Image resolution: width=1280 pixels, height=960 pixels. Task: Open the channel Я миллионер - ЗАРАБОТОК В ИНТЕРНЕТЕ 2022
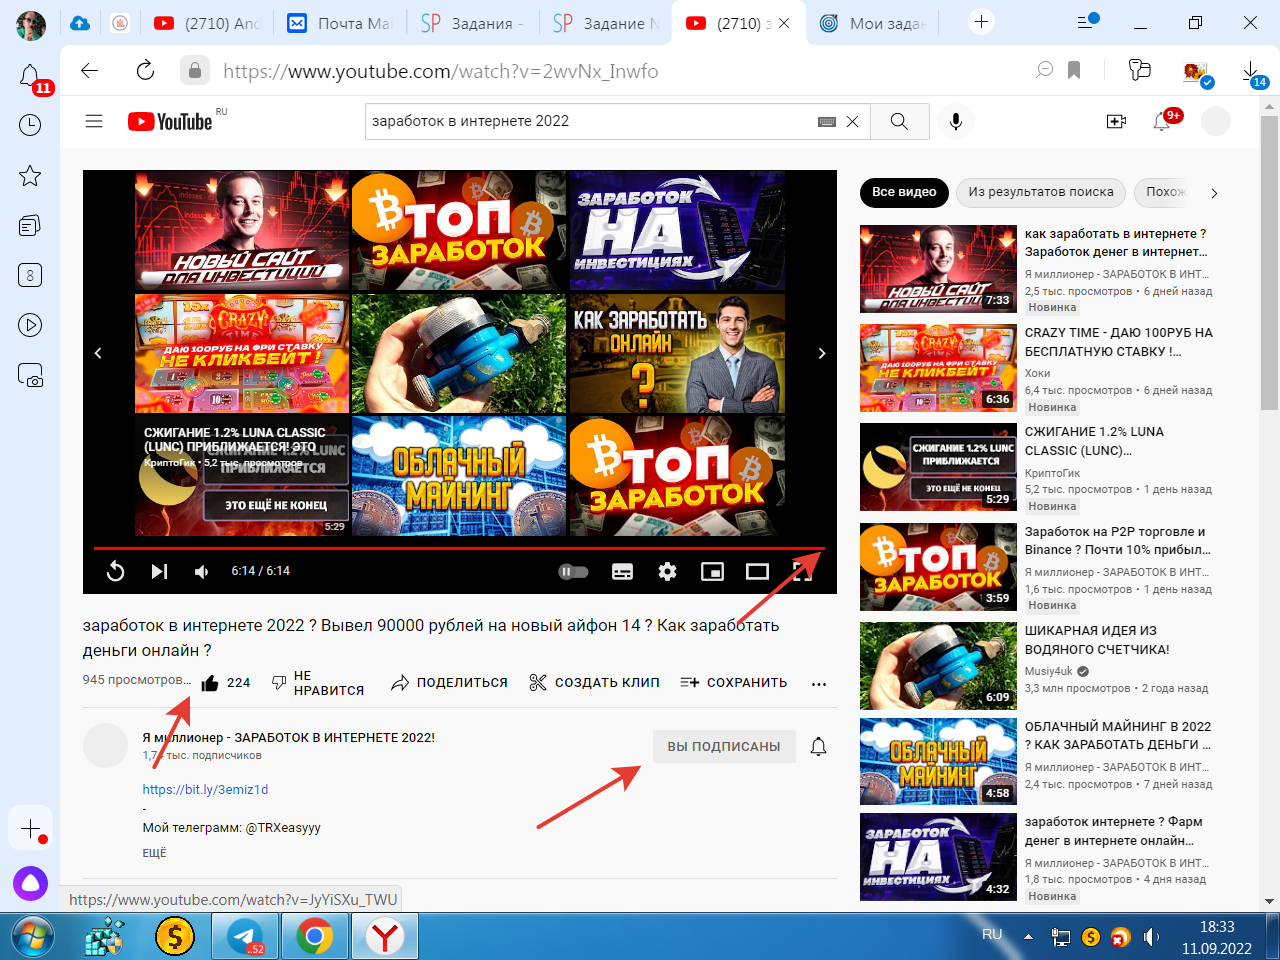[x=289, y=737]
